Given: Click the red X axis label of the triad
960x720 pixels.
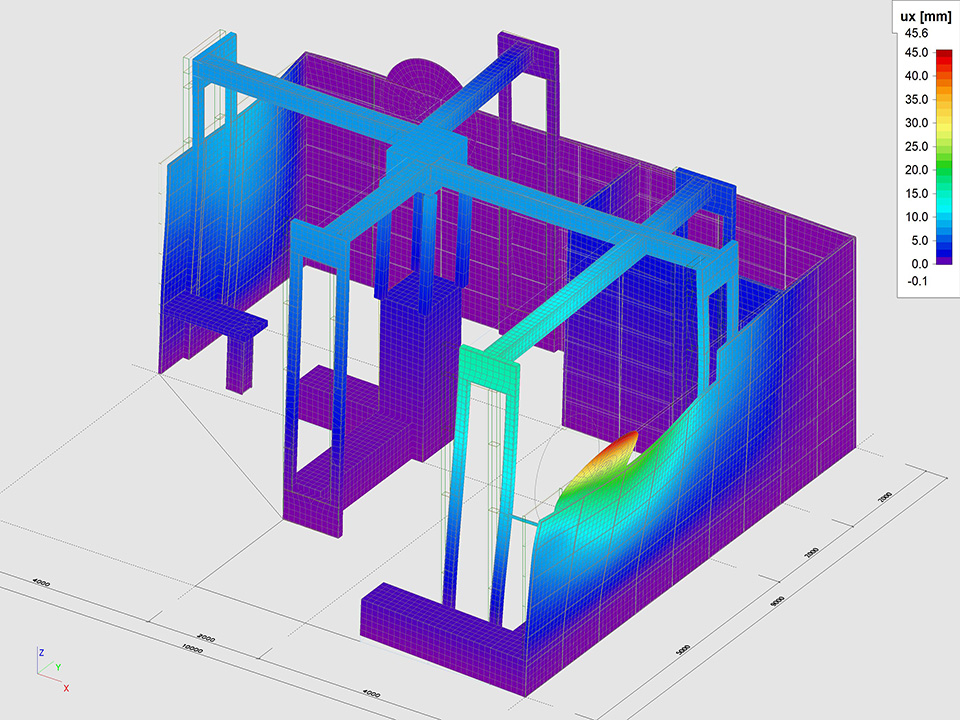Looking at the screenshot, I should click(x=66, y=688).
